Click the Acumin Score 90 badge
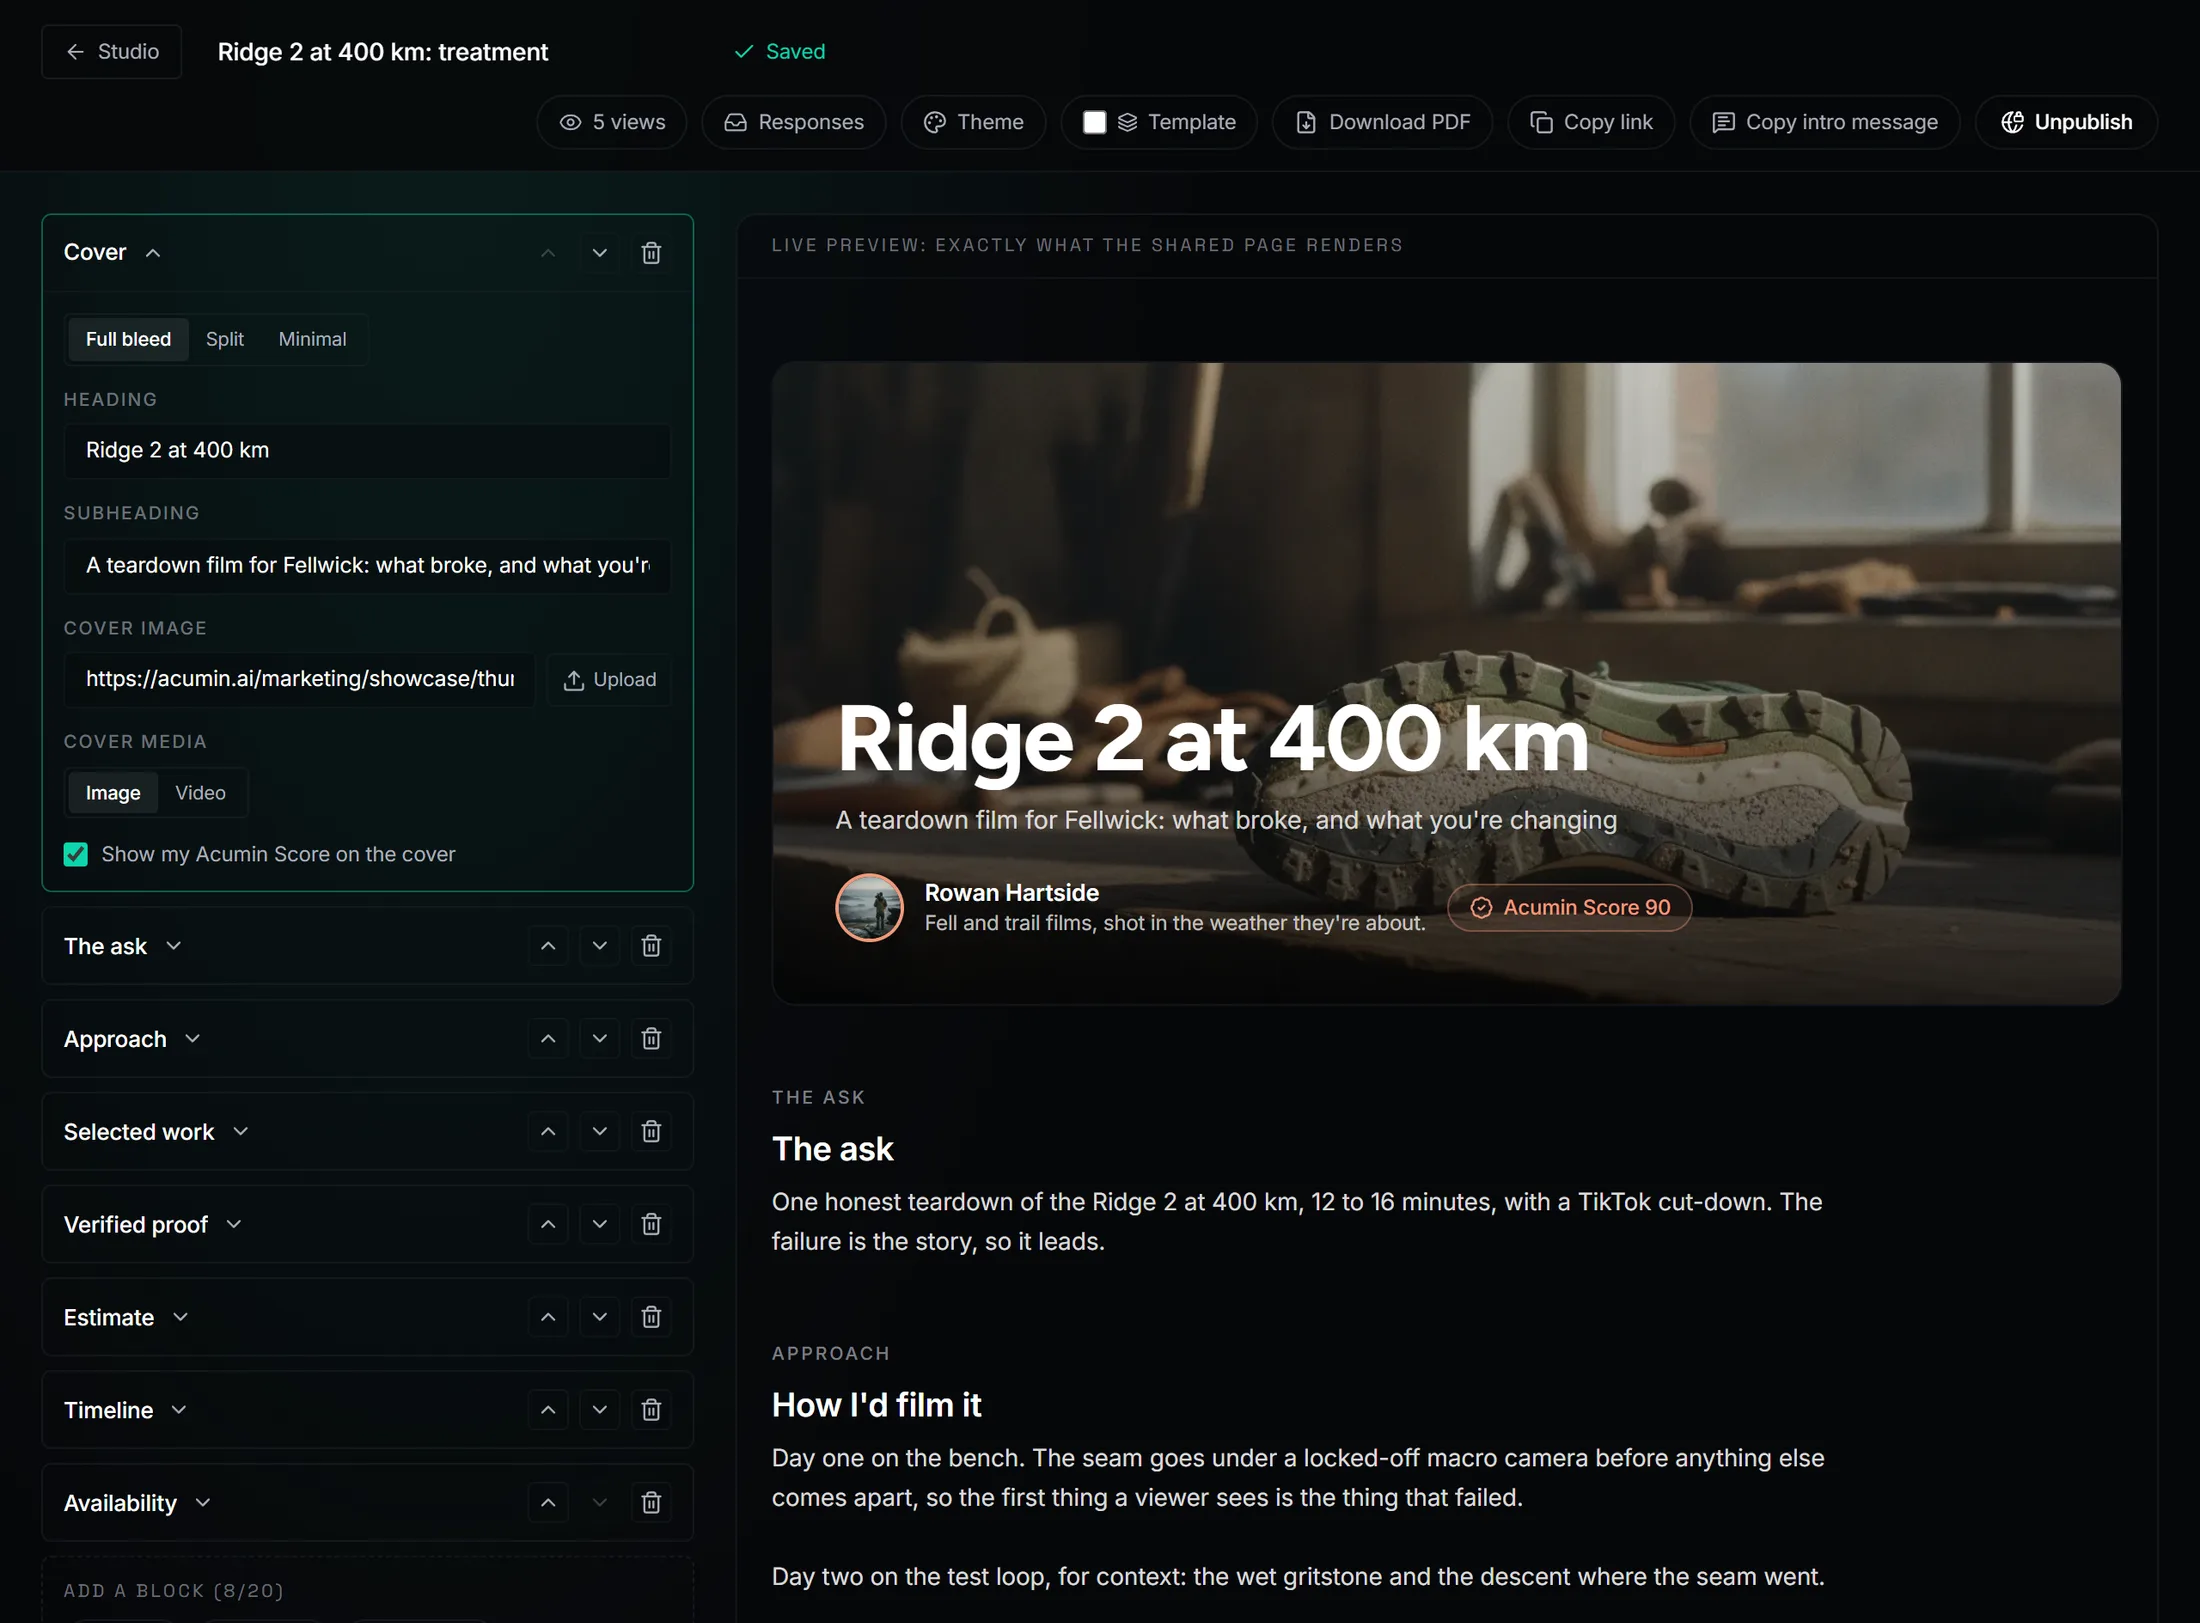 coord(1569,908)
